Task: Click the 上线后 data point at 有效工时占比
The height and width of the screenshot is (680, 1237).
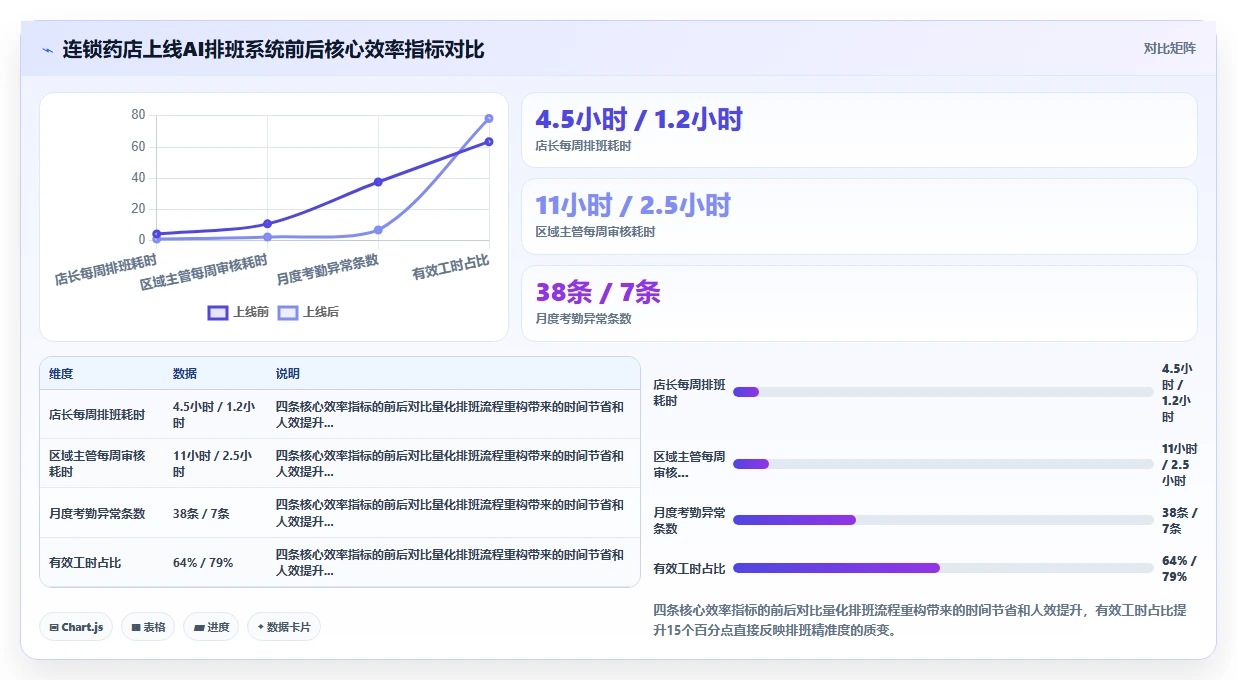Action: point(489,118)
